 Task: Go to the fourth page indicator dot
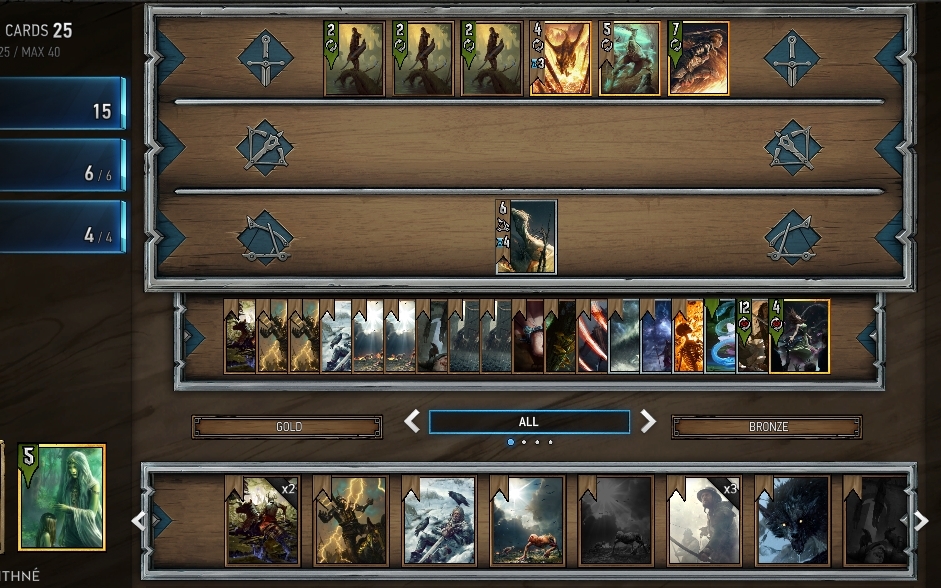[550, 442]
